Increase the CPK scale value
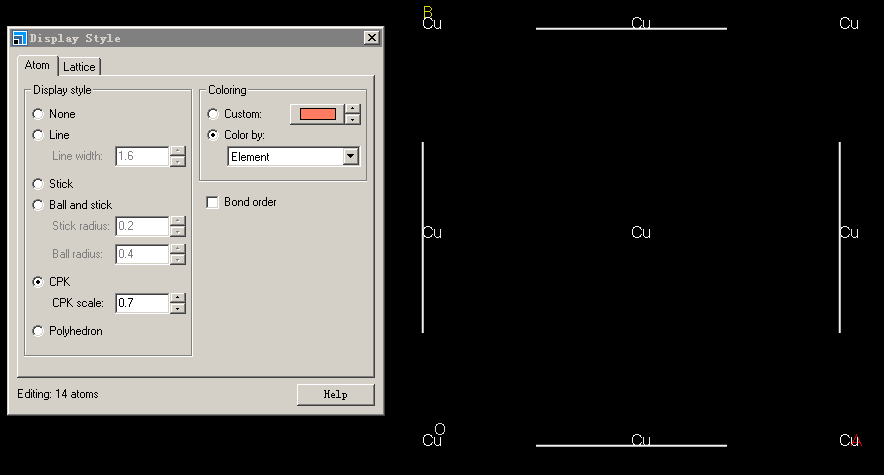 [x=178, y=298]
